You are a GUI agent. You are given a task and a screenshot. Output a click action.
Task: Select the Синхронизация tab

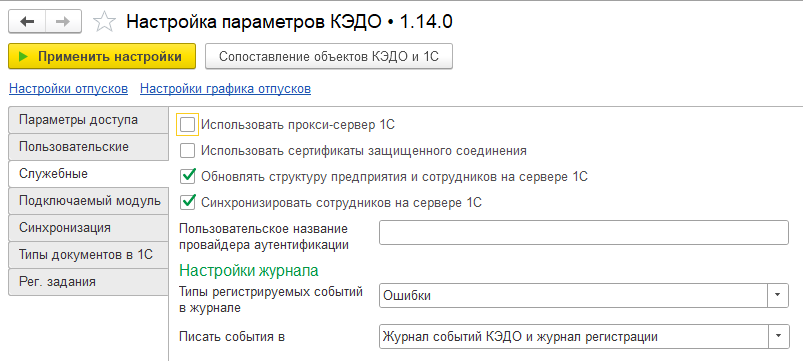coord(89,228)
